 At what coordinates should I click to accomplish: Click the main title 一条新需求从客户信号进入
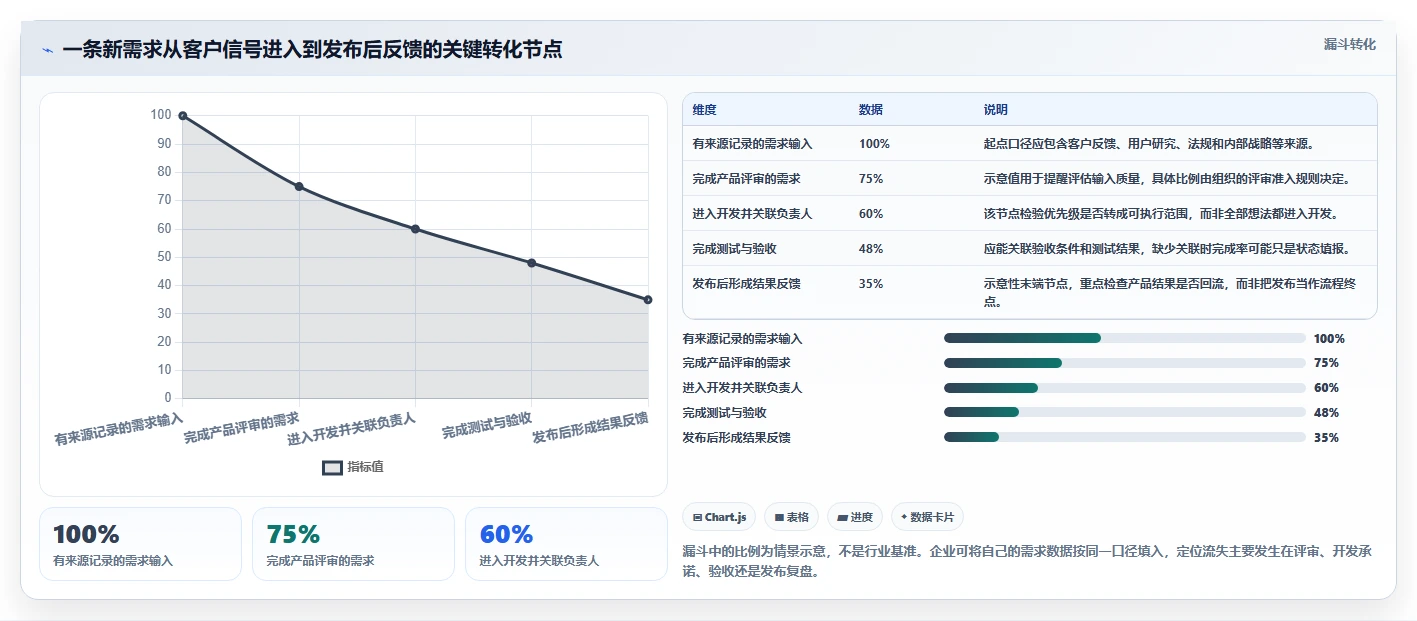point(311,50)
